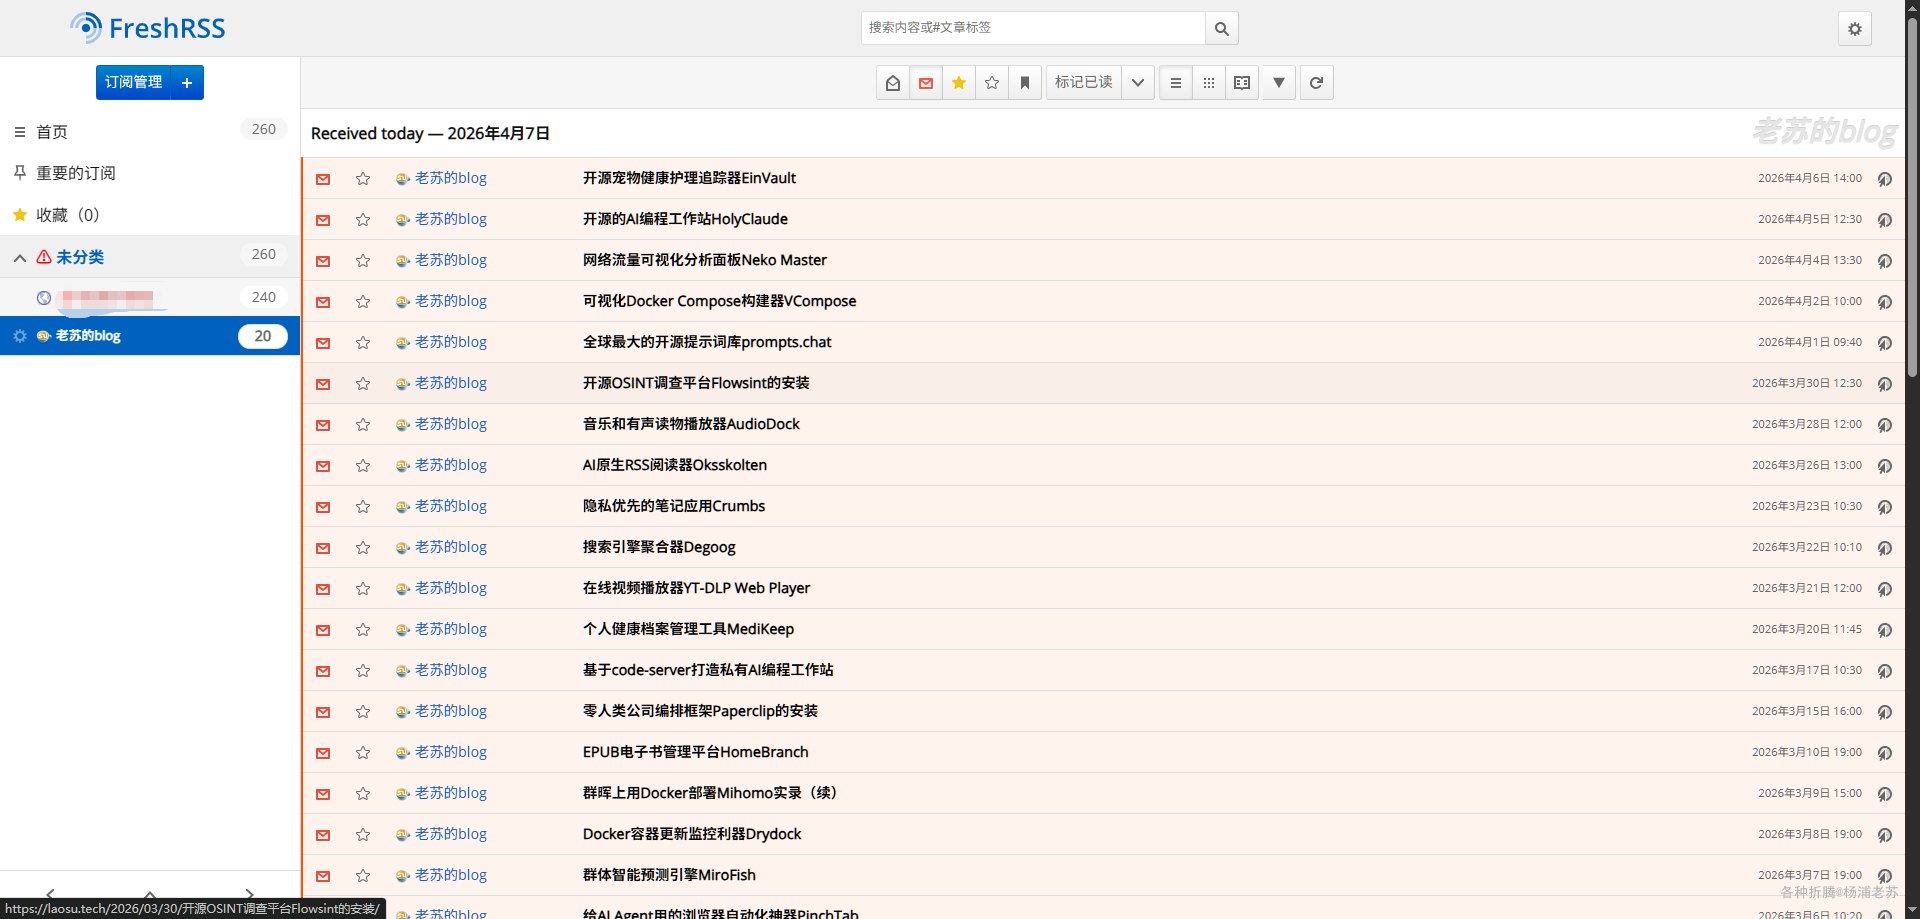Change the article sort order

(1279, 83)
